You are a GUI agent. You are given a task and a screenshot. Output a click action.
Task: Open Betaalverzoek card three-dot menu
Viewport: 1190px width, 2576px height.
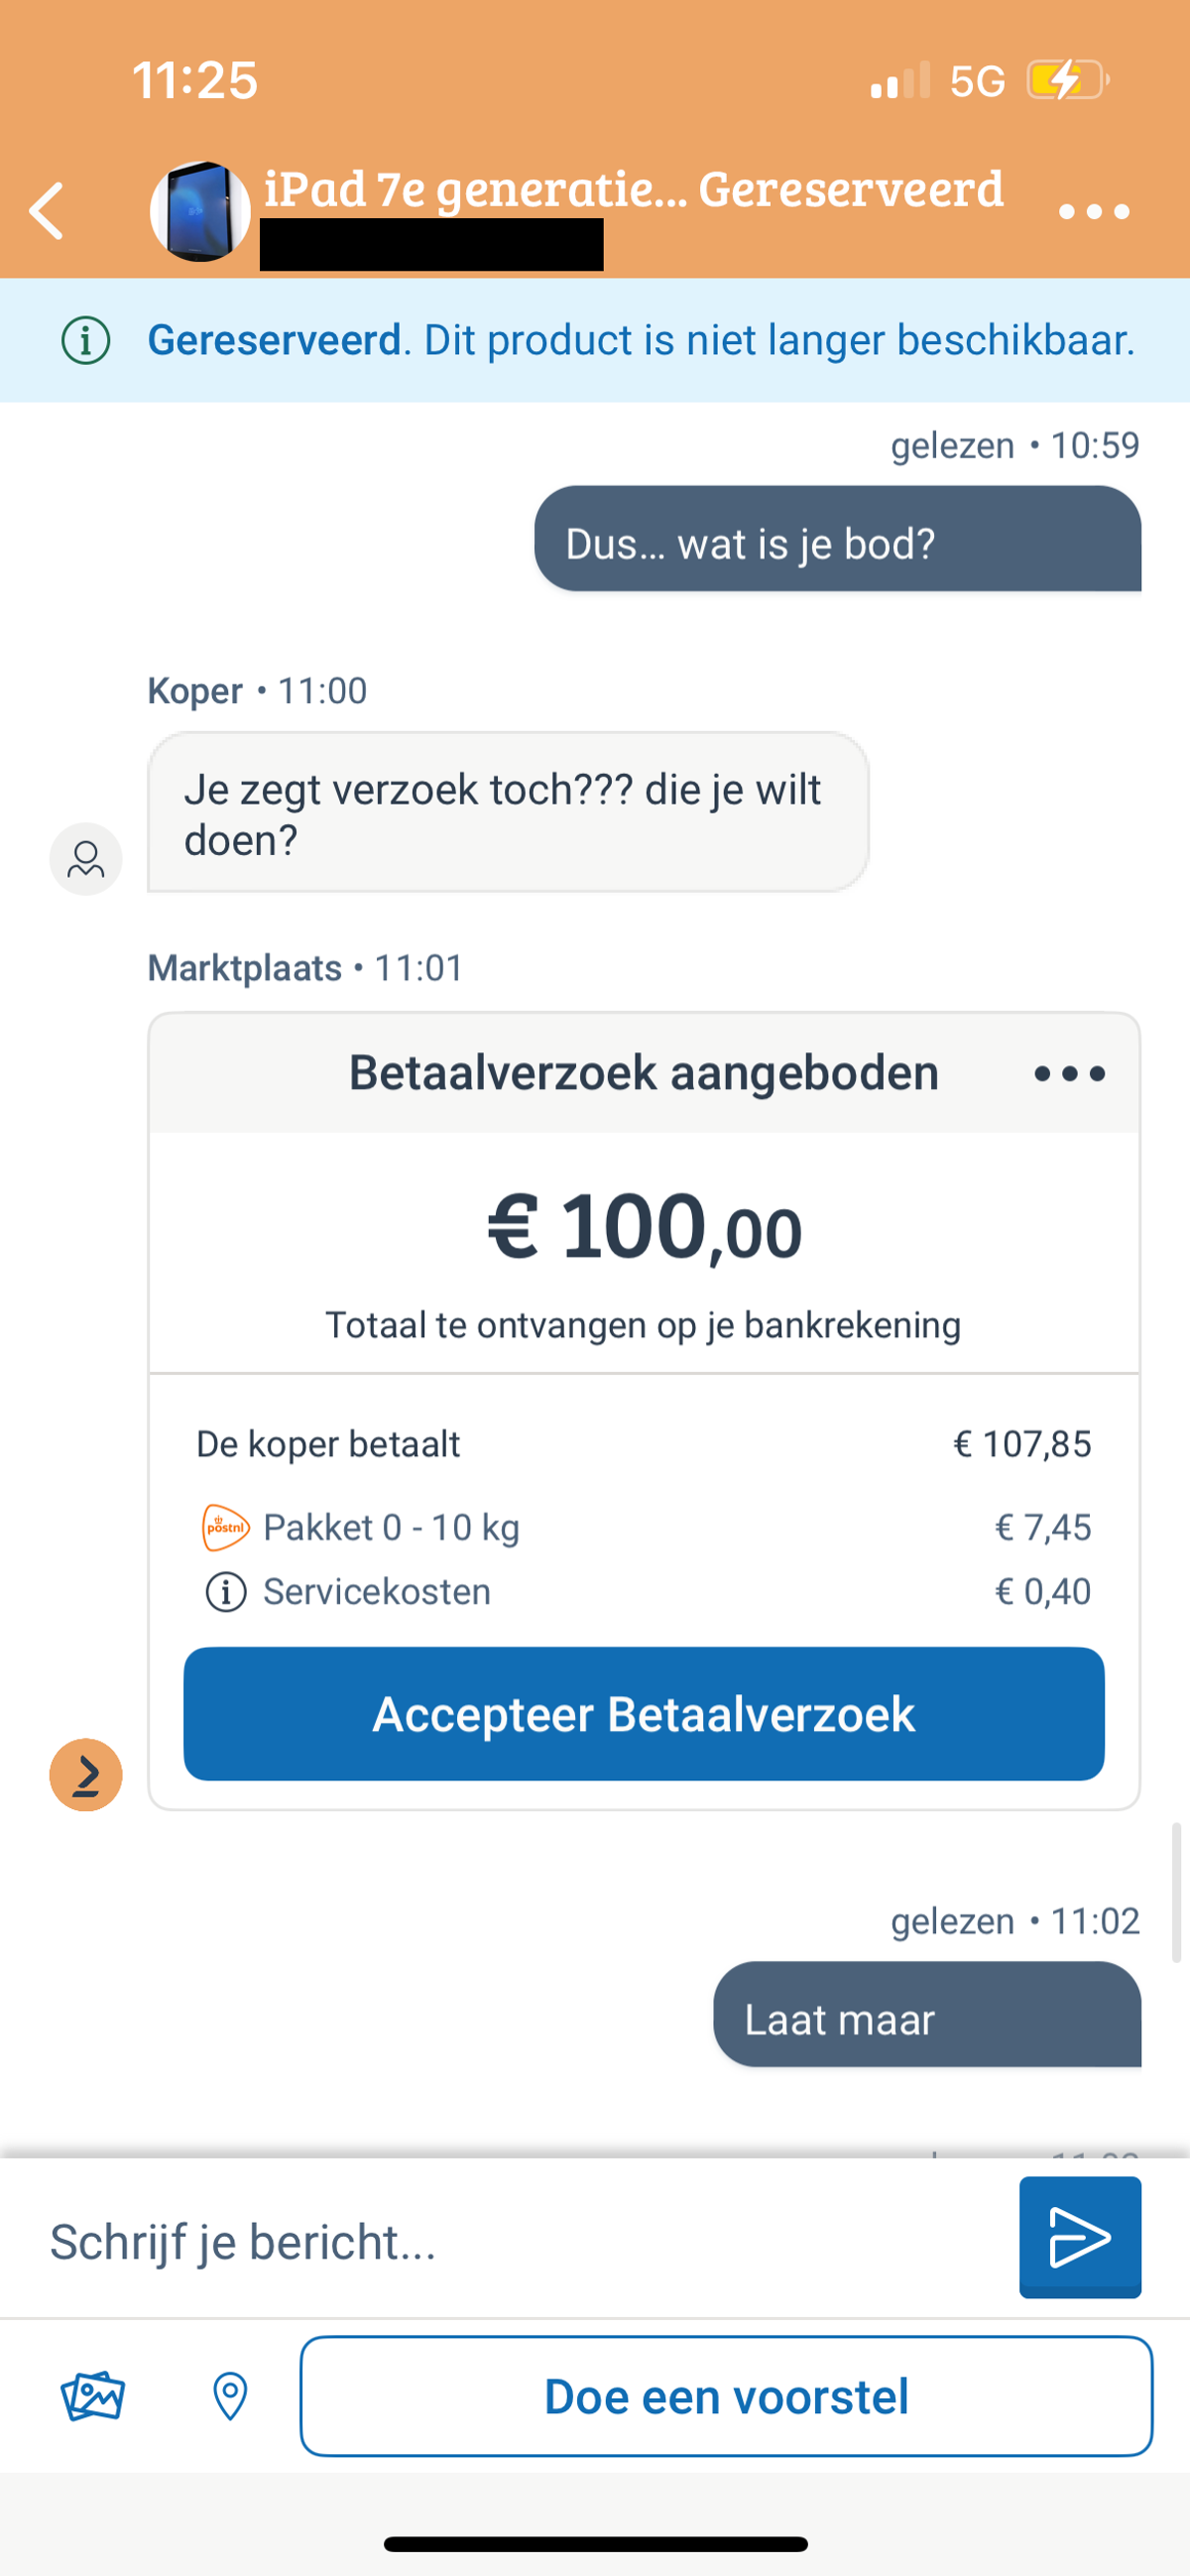1069,1073
